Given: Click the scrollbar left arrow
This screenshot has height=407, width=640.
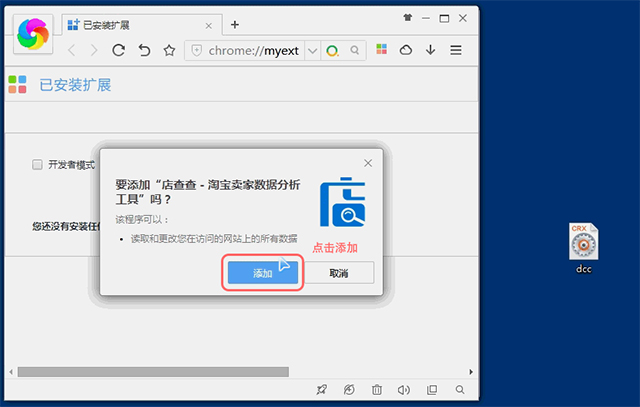Looking at the screenshot, I should click(11, 372).
